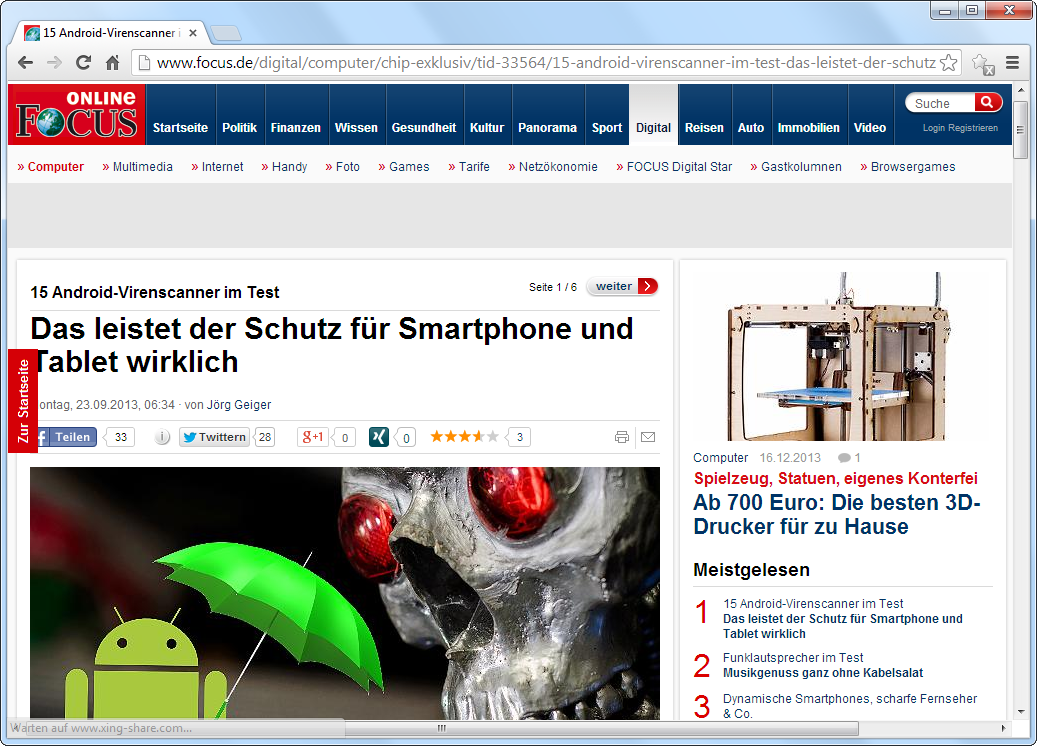
Task: Click the Registrieren link
Action: click(973, 128)
